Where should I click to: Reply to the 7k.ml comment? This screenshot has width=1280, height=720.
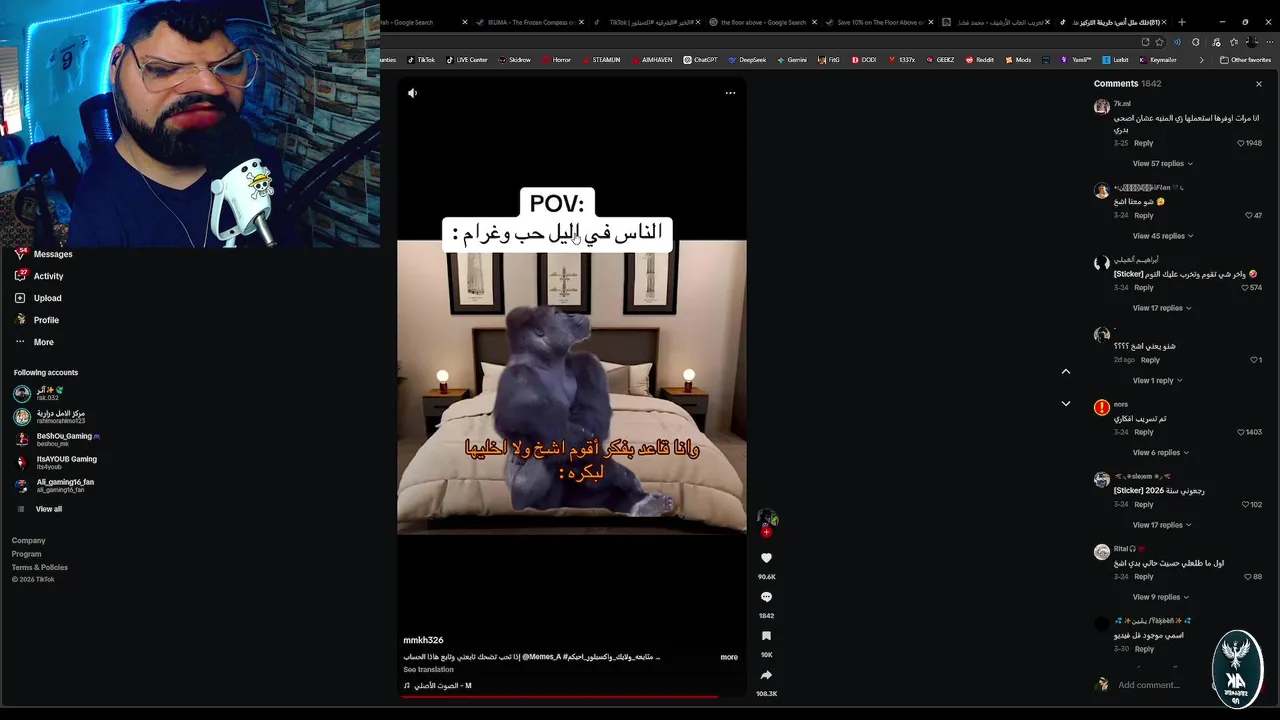[x=1144, y=143]
